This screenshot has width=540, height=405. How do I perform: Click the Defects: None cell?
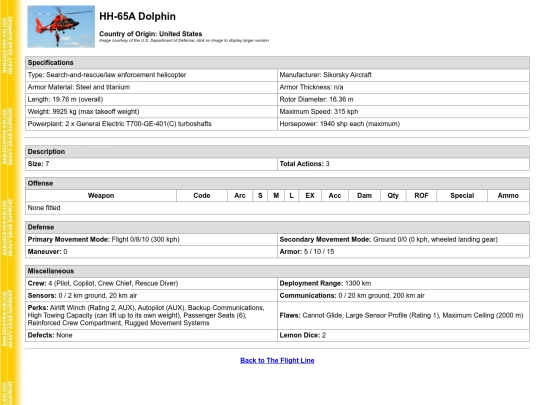[x=151, y=335]
